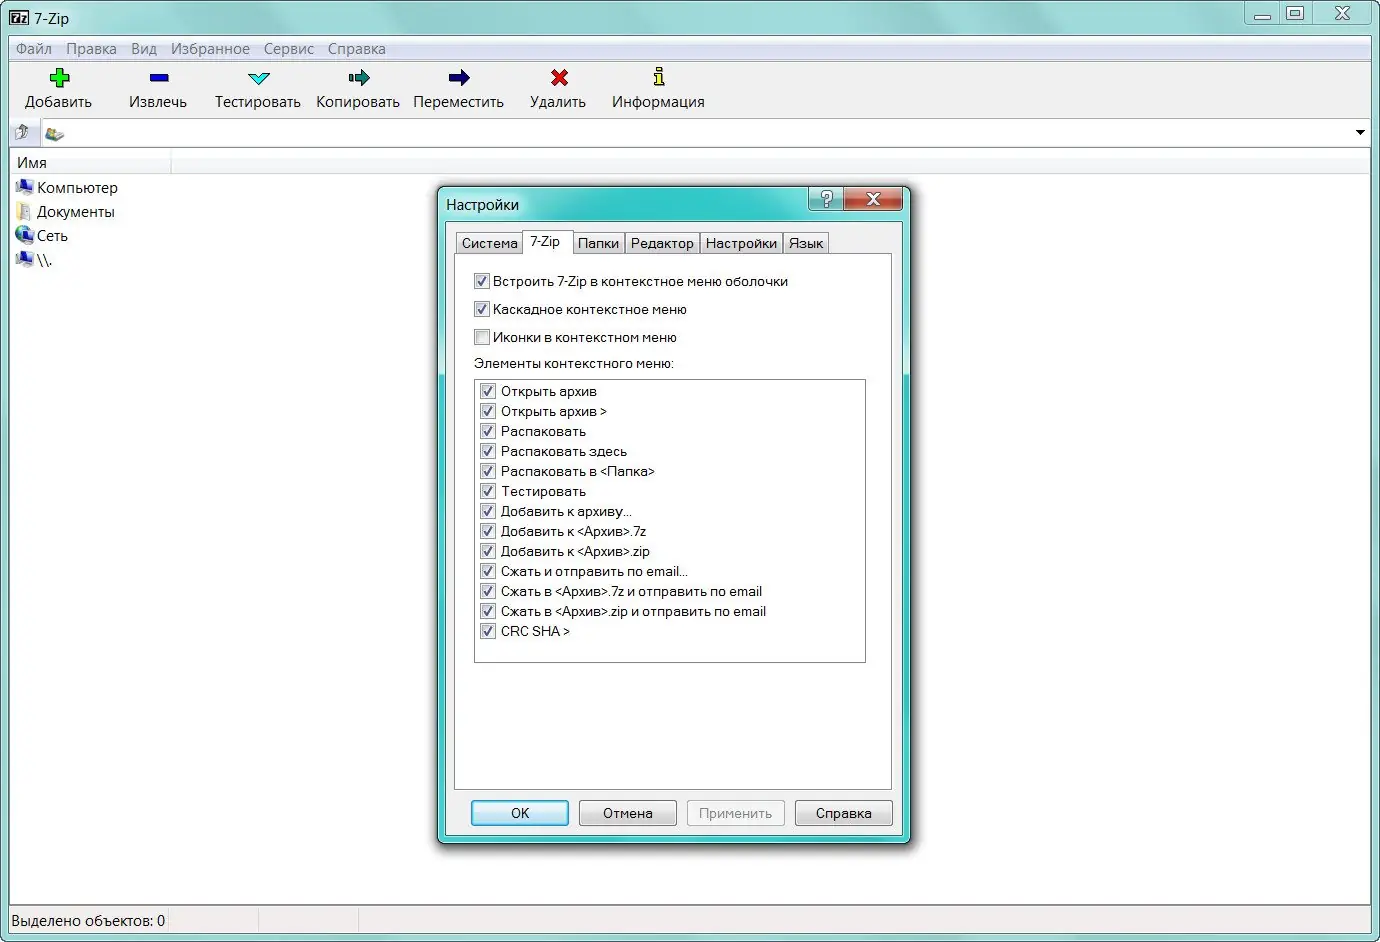The width and height of the screenshot is (1380, 942).
Task: Toggle Встроить 7-Zip в контекстное меню оболочки
Action: pyautogui.click(x=482, y=281)
